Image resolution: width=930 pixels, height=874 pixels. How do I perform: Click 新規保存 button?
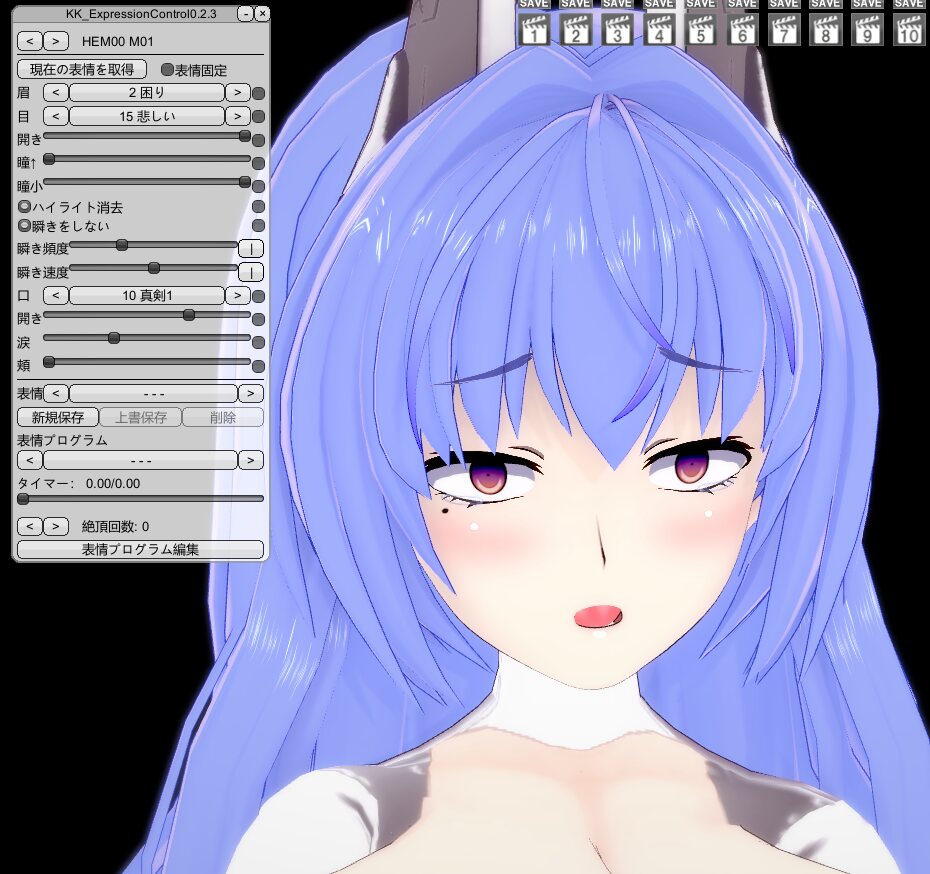[x=58, y=417]
